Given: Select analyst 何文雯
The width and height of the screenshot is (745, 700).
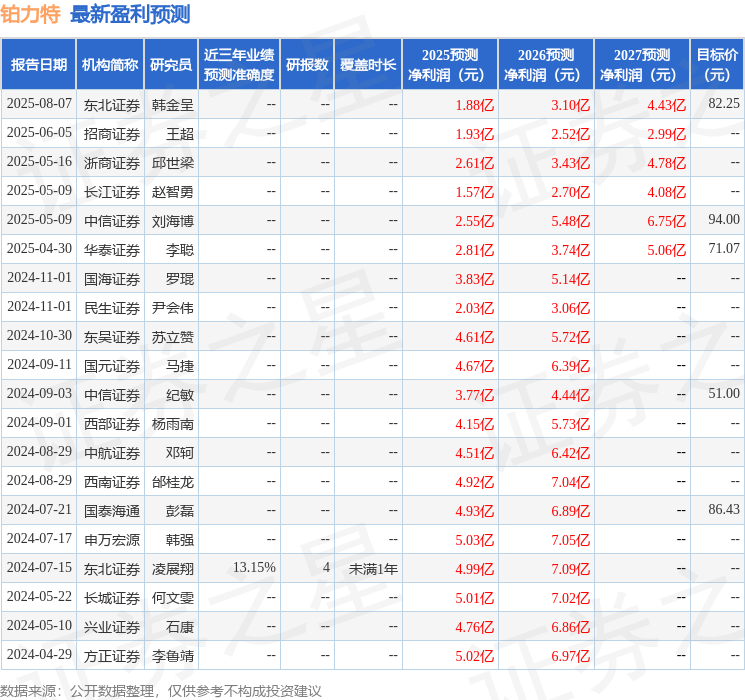Looking at the screenshot, I should 172,598.
